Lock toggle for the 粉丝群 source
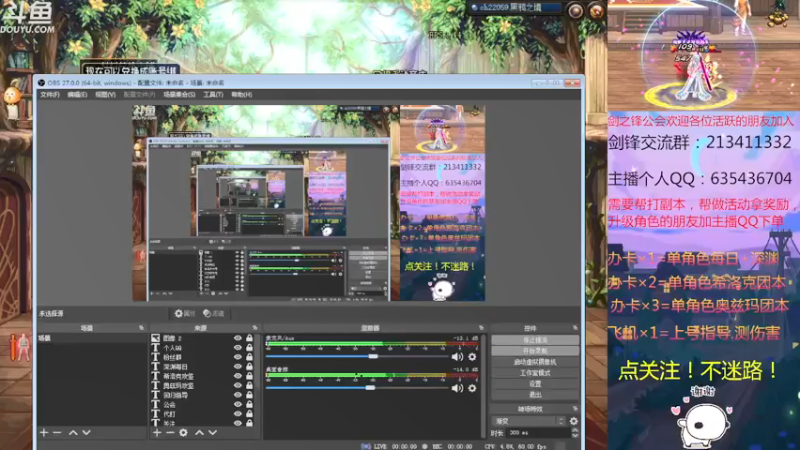800x450 pixels. tap(249, 357)
